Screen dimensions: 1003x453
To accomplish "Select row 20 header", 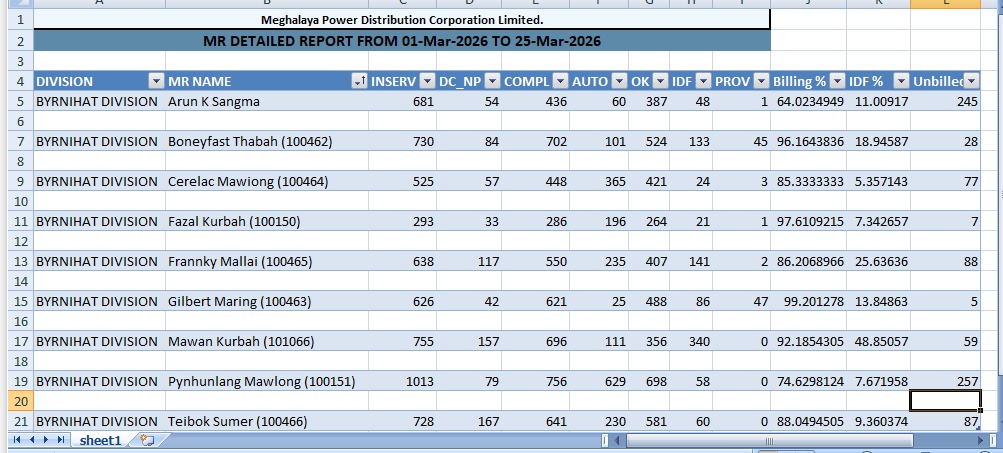I will [16, 400].
